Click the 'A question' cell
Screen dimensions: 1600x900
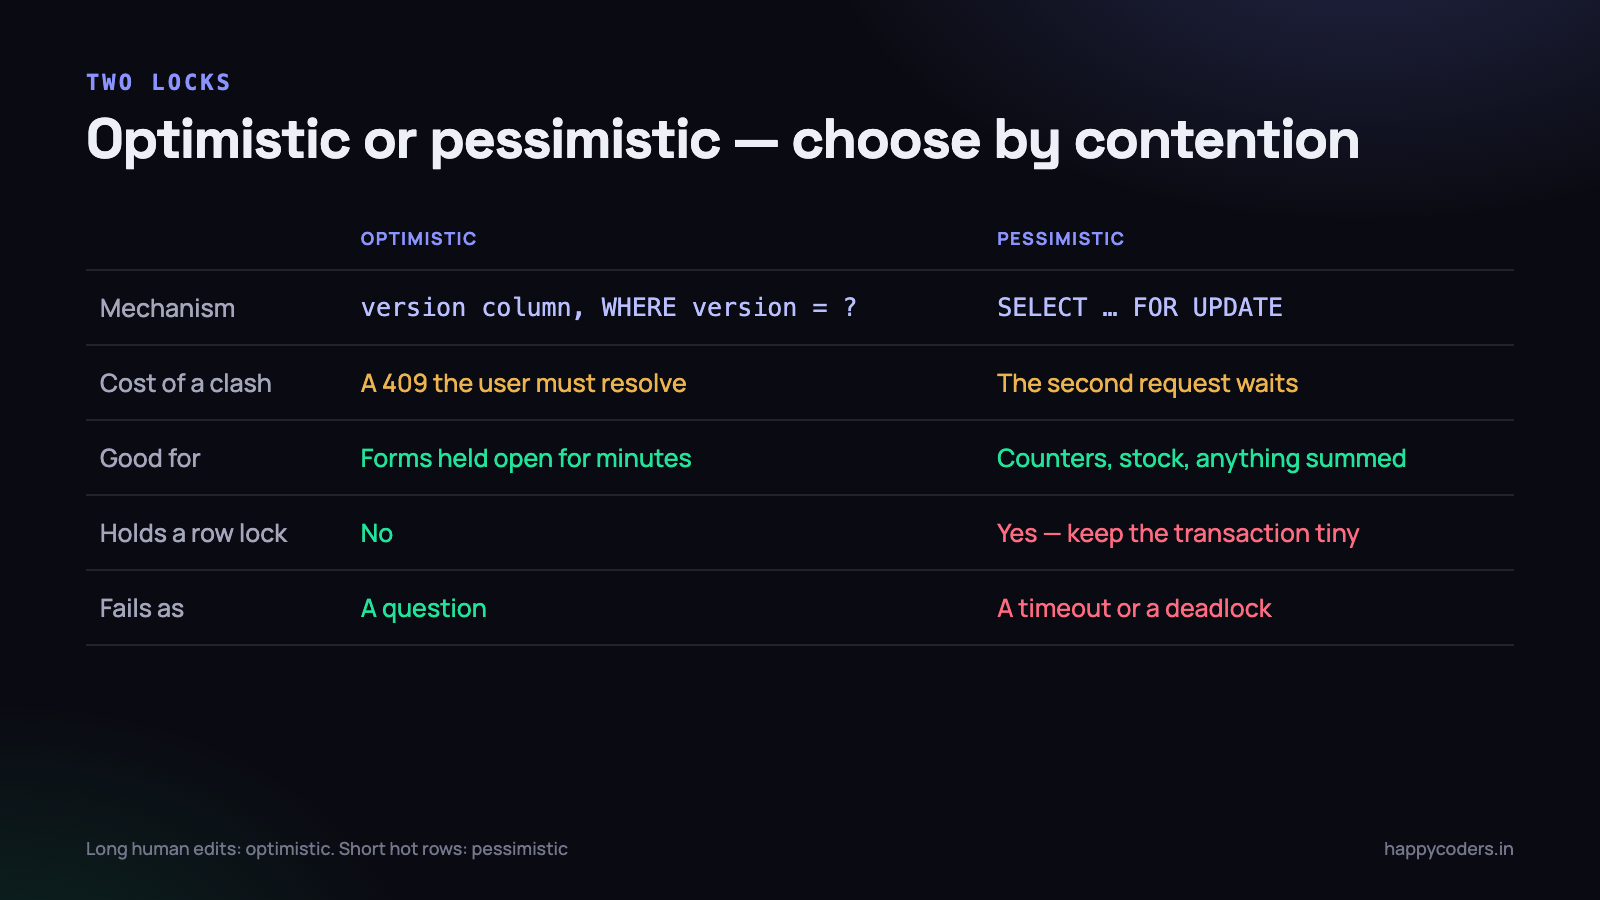(x=423, y=608)
